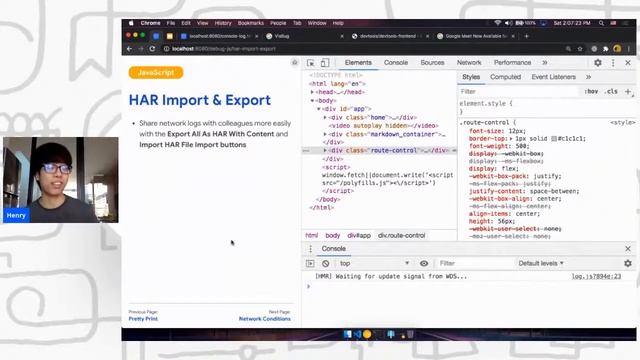Open color picker for #c1c1c1 swatch
The image size is (640, 360).
[x=554, y=139]
